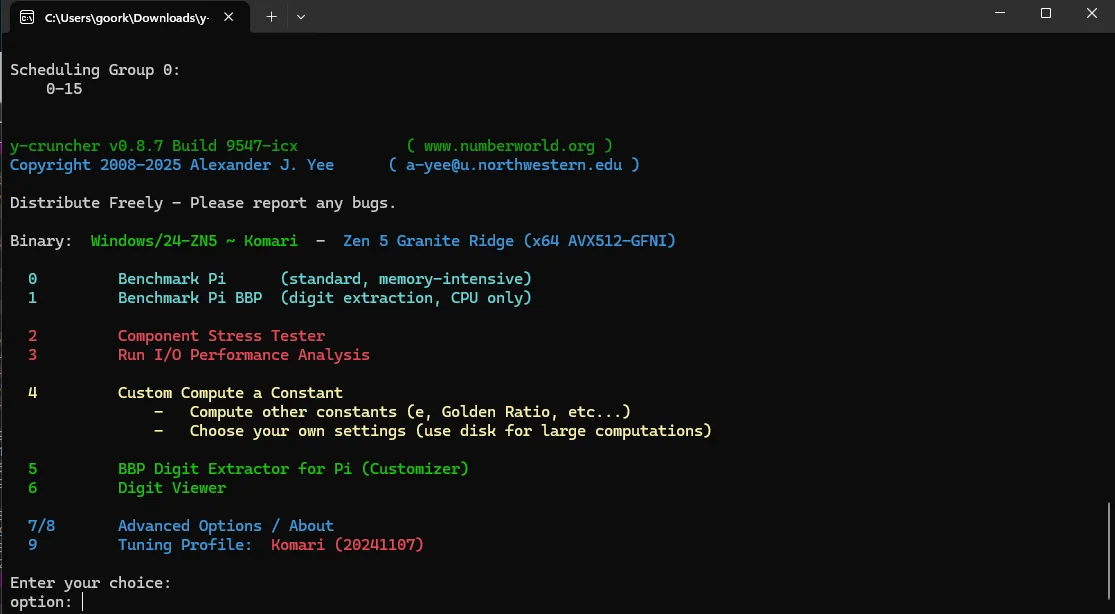
Task: Click 'Distribute Freely - Please report any bugs.'
Action: point(203,203)
